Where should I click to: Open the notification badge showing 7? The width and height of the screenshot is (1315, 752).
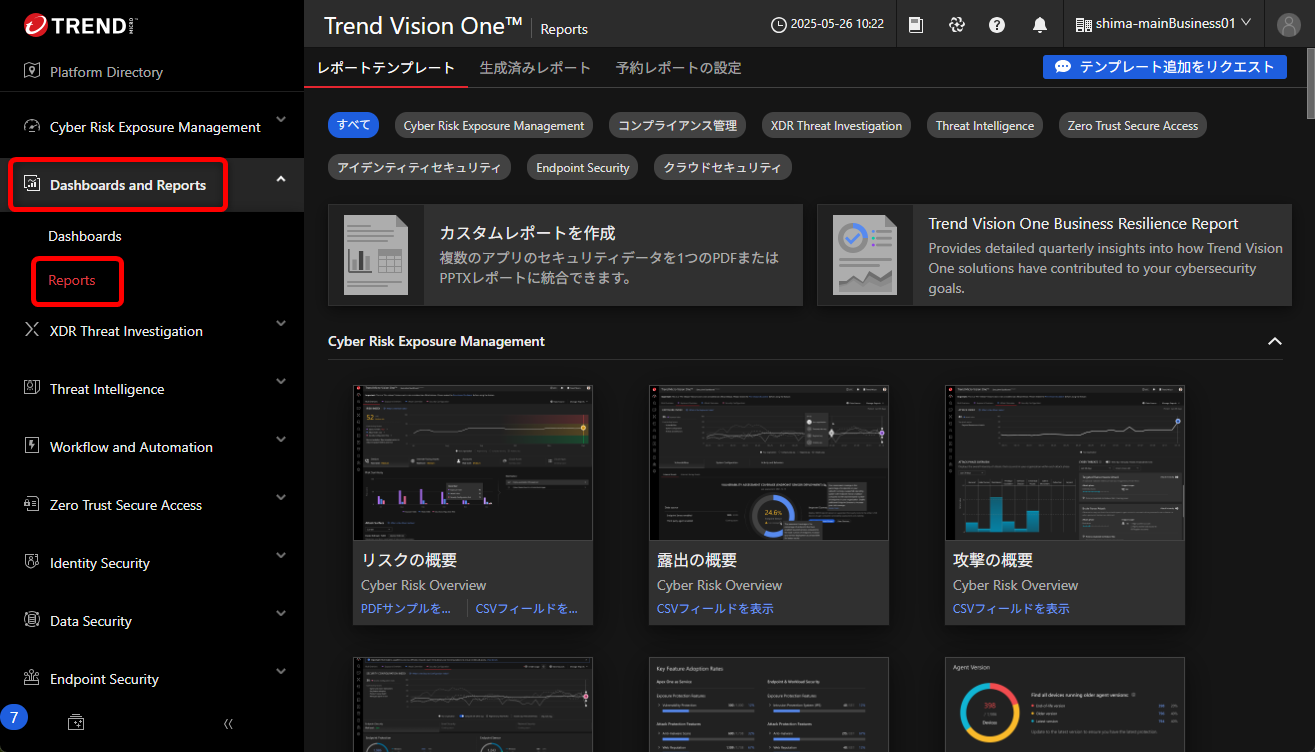(14, 716)
